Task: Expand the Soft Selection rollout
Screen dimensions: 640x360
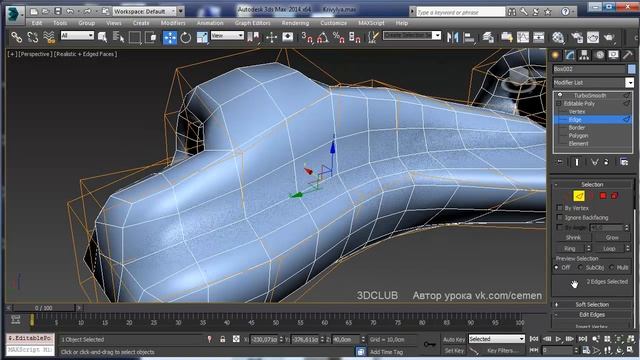Action: [x=592, y=304]
